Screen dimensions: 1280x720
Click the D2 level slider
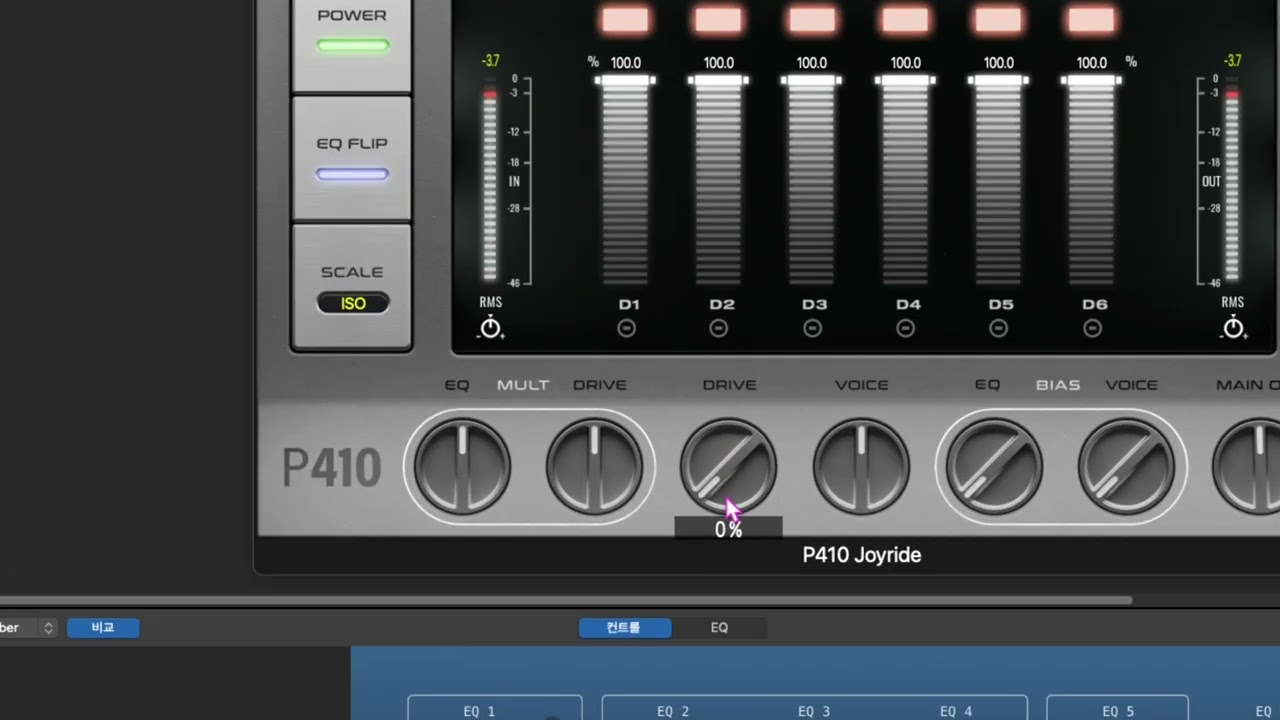pyautogui.click(x=719, y=181)
